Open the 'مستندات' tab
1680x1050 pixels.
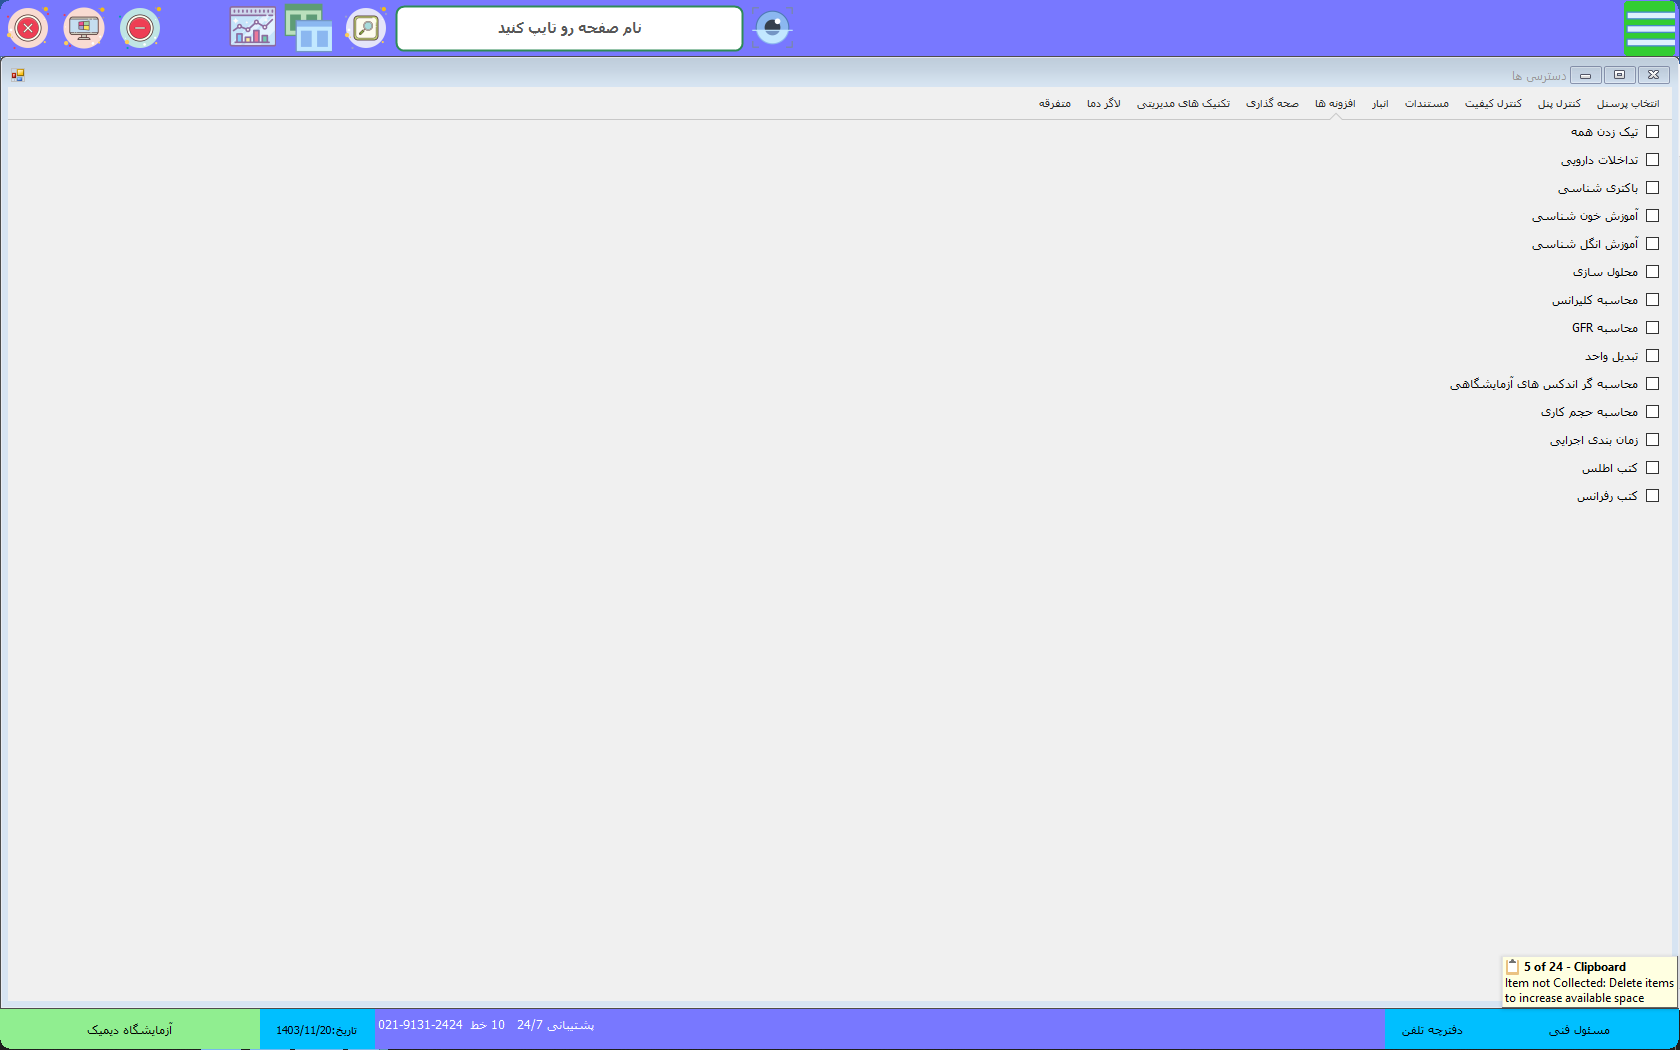point(1427,104)
